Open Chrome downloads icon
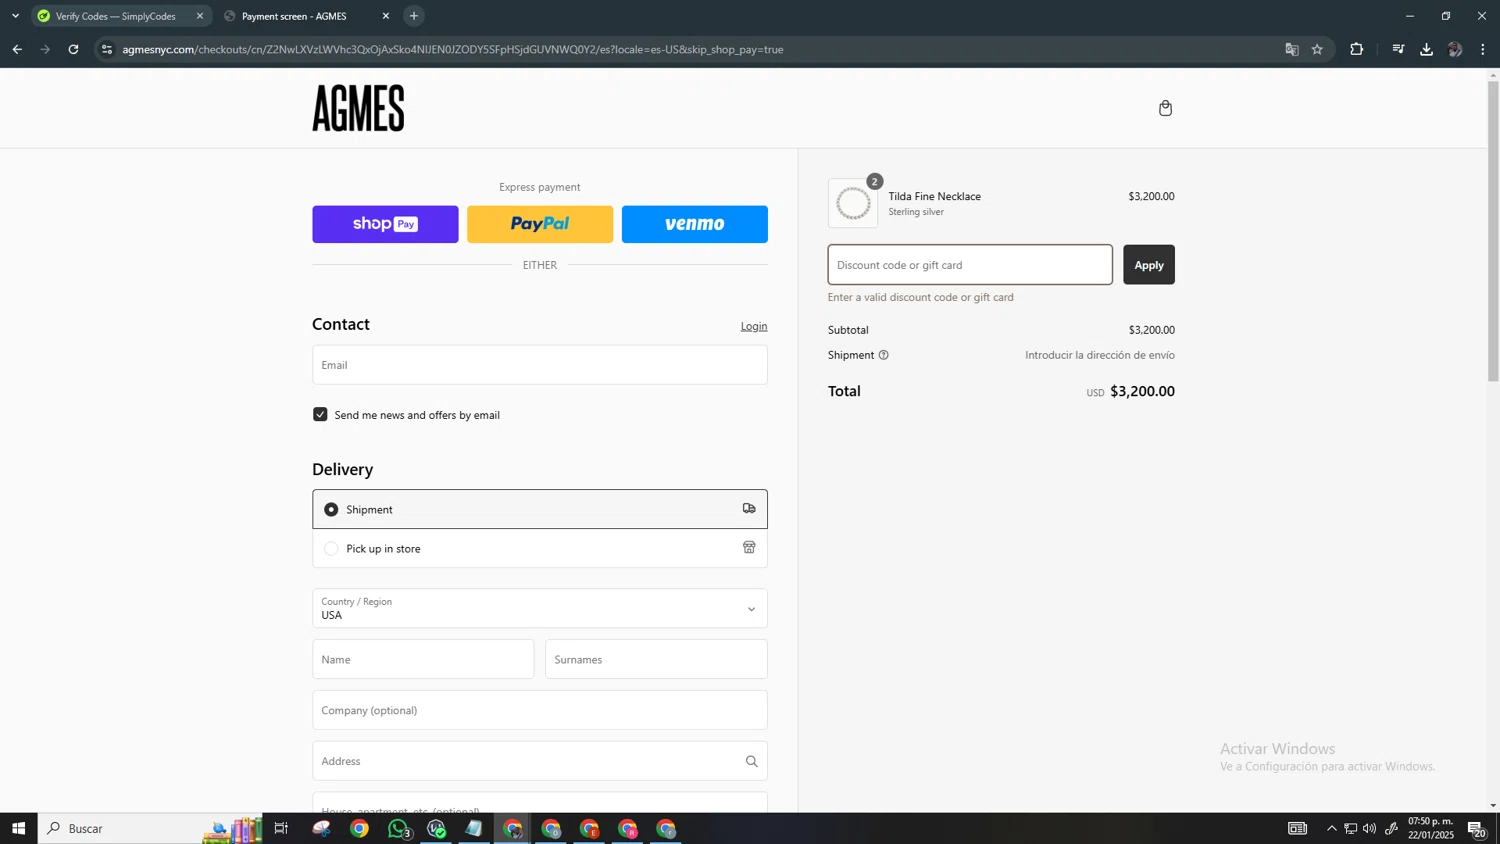The width and height of the screenshot is (1500, 844). coord(1426,49)
